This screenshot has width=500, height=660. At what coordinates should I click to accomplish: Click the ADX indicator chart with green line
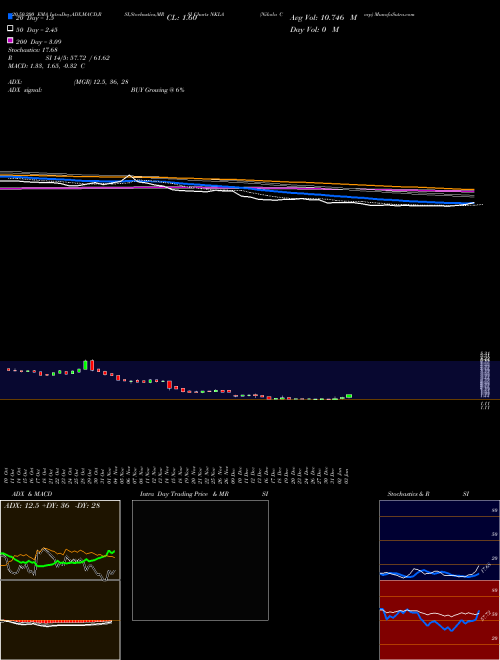(x=60, y=540)
